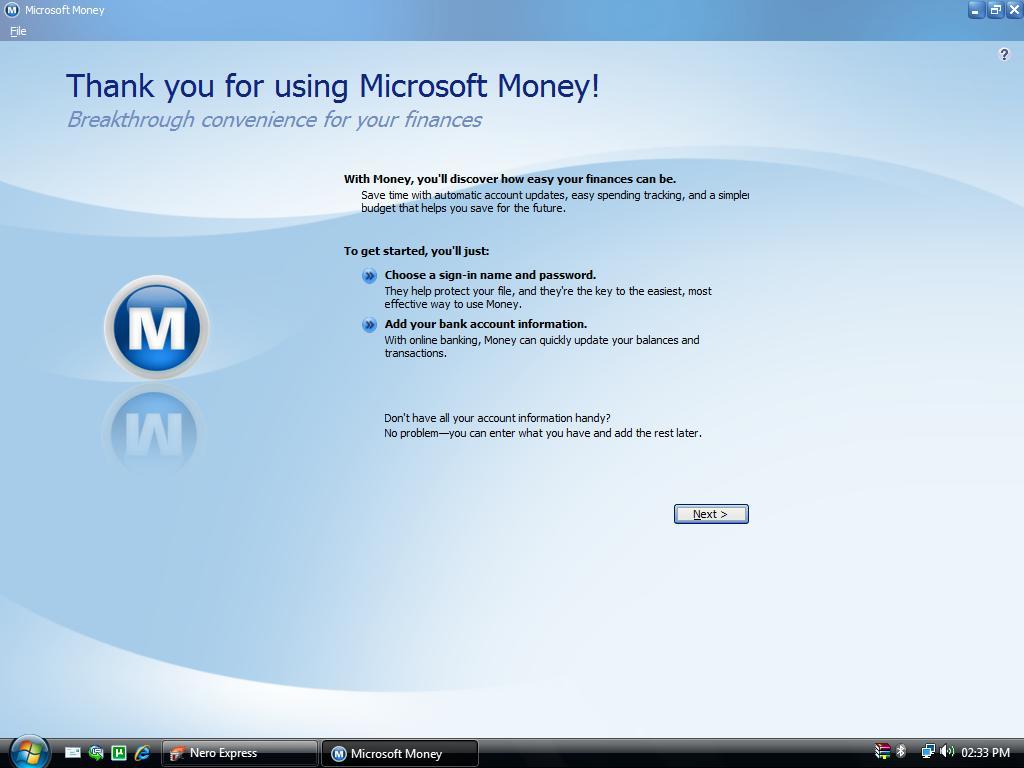
Task: Open the Windows Start orb
Action: point(29,752)
